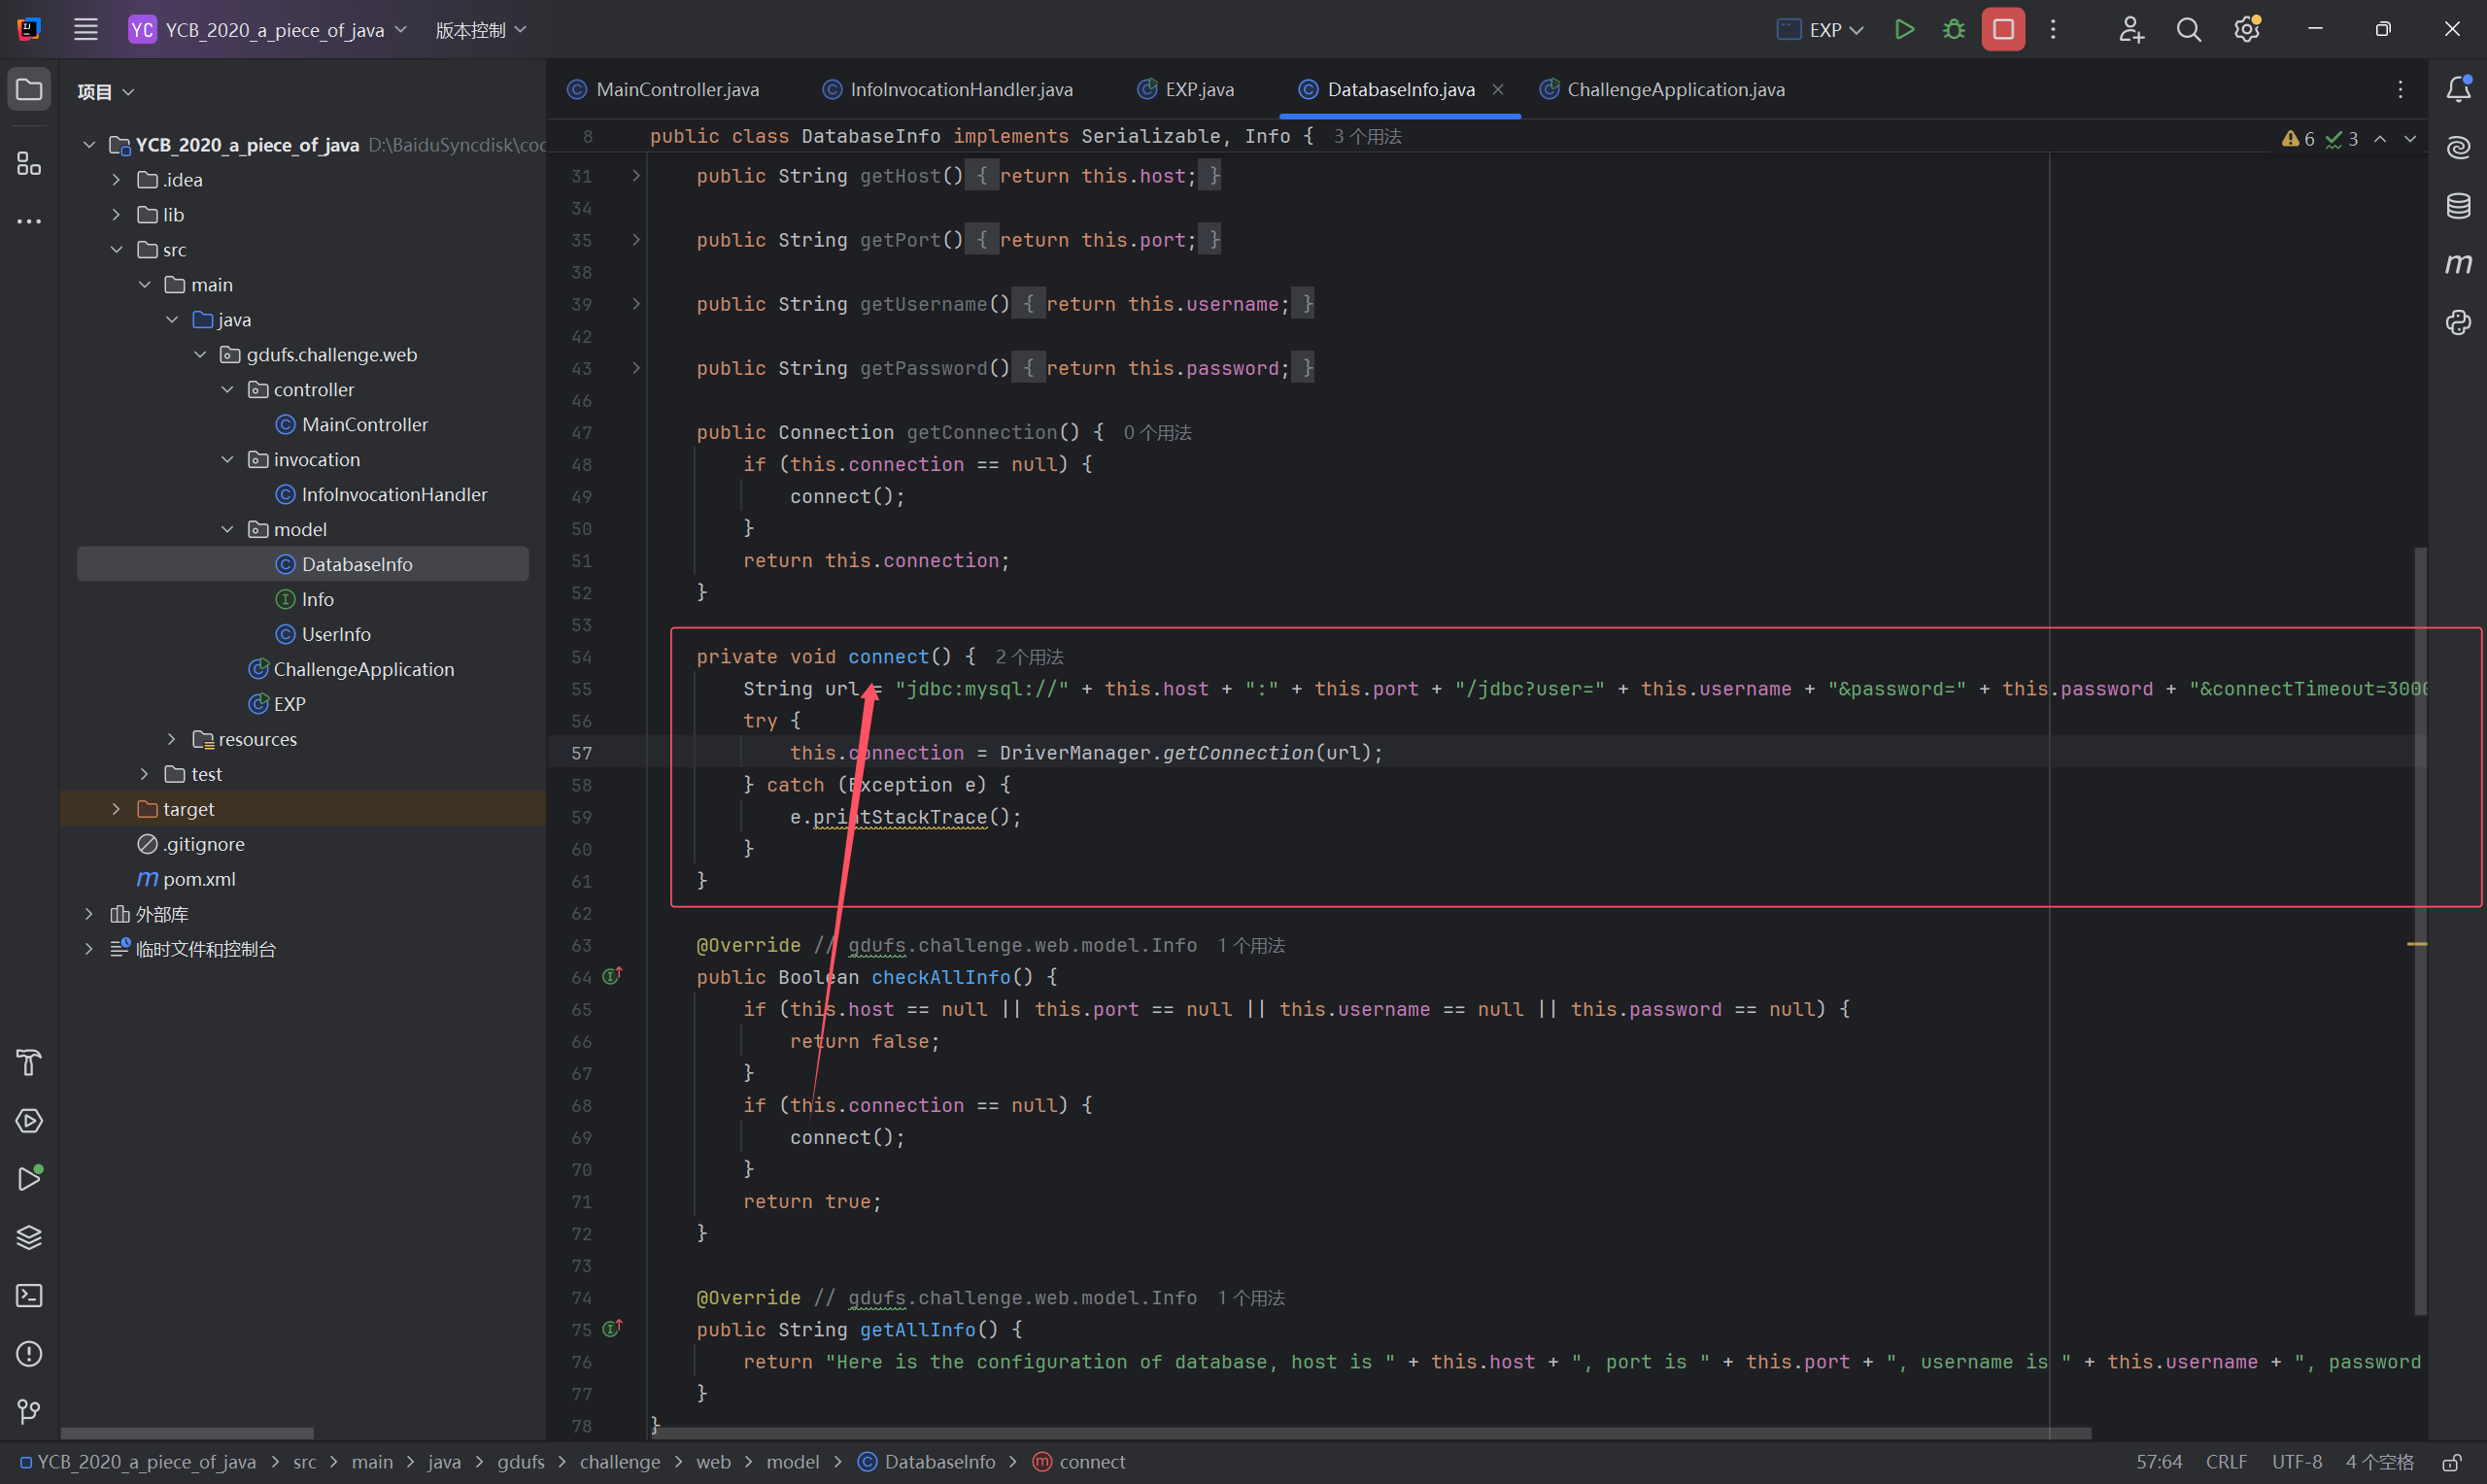Screen dimensions: 2487x1484
Task: Go to next highlighted error arrow
Action: pyautogui.click(x=2411, y=139)
